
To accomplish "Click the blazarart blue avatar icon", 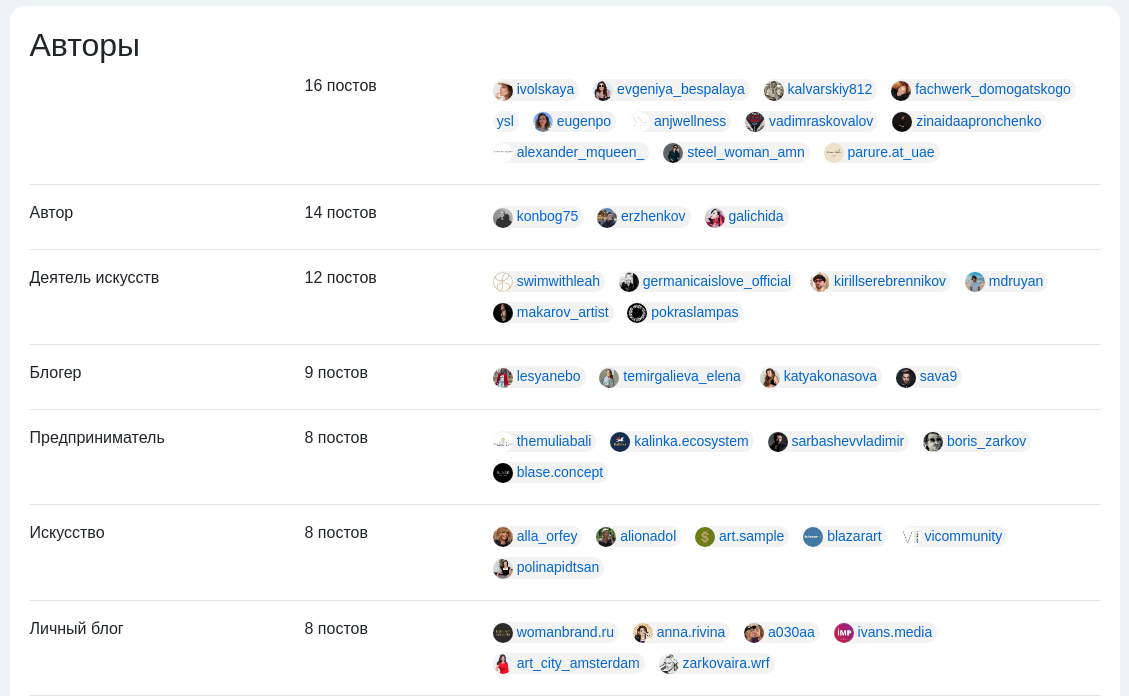I will 813,537.
